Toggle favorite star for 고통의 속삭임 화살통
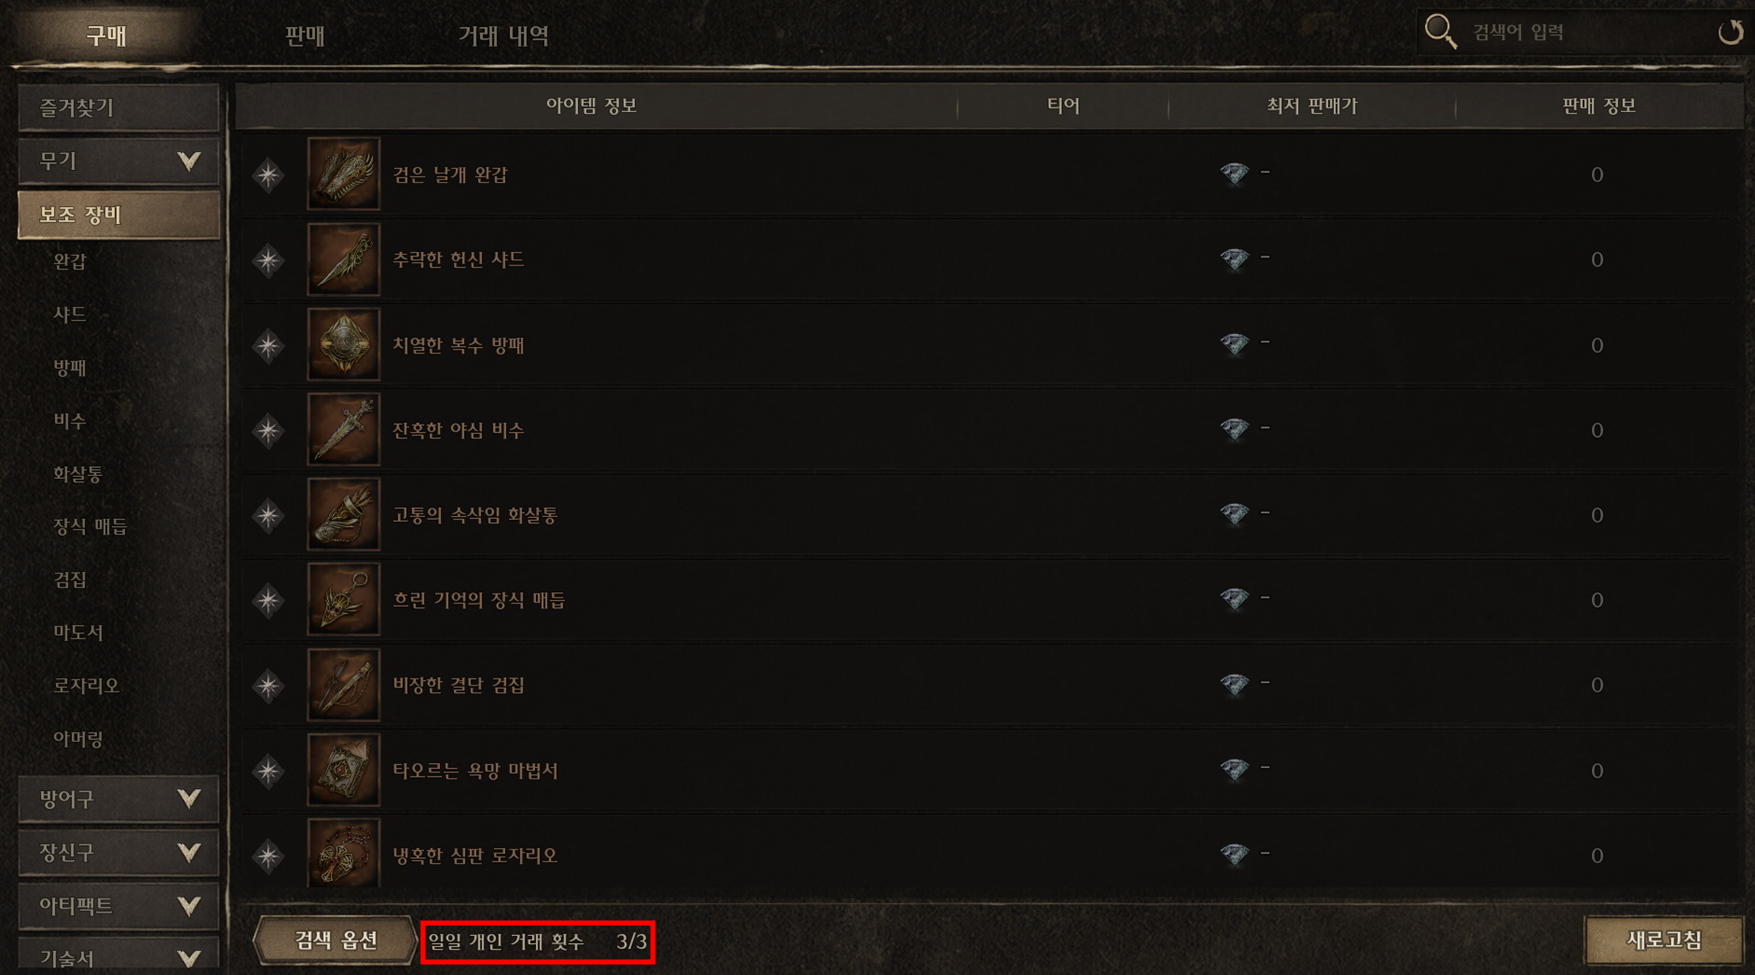 tap(268, 515)
